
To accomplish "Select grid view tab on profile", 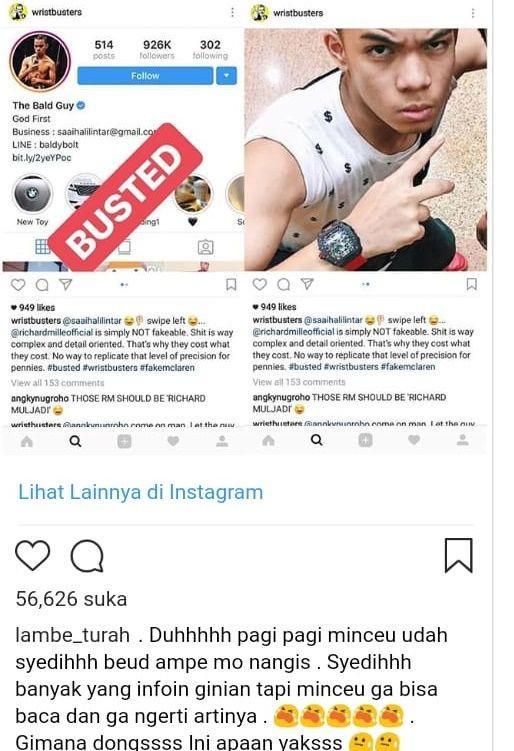I will pos(42,247).
